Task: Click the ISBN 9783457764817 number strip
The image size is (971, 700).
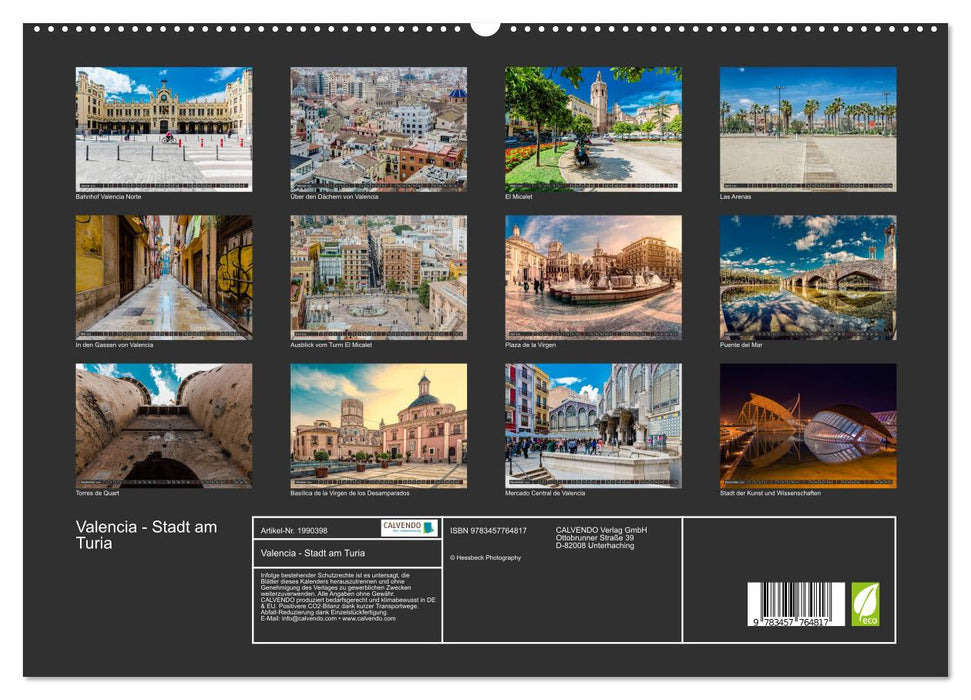Action: click(487, 530)
